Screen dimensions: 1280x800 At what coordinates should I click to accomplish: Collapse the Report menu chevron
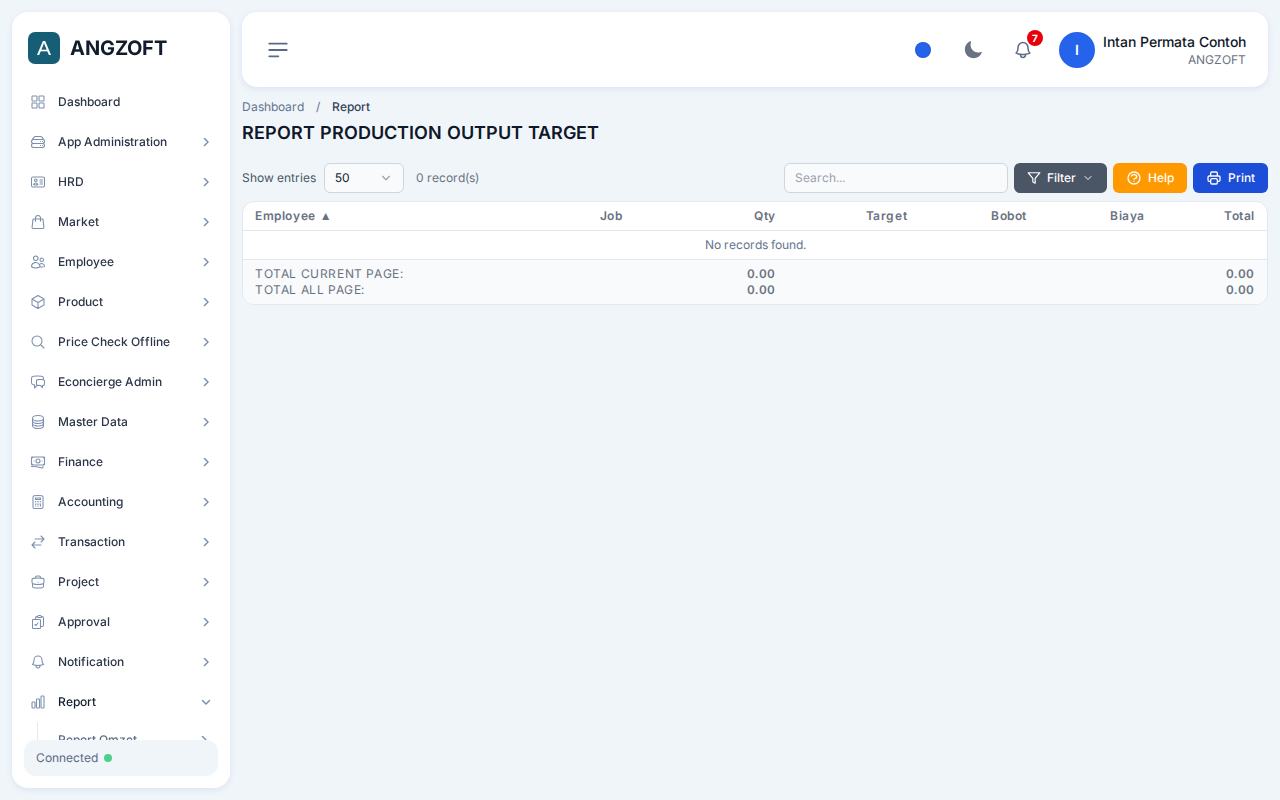[x=206, y=702]
